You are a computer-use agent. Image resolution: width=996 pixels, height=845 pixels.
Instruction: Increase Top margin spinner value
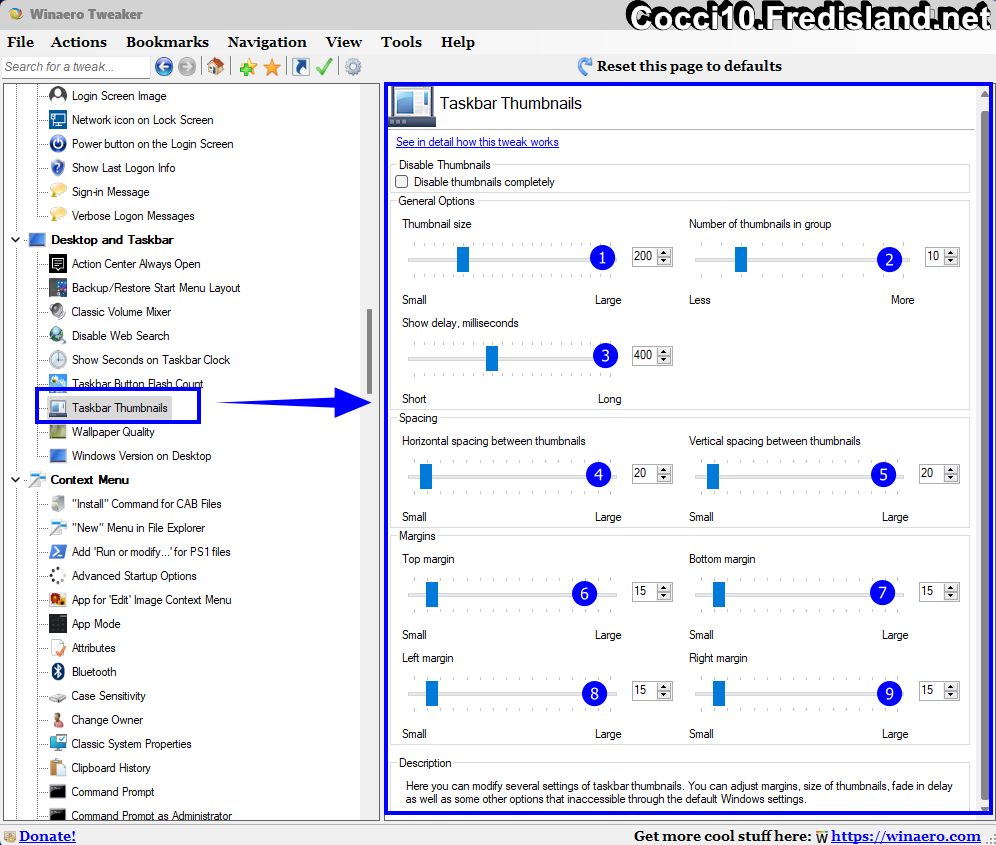(664, 588)
